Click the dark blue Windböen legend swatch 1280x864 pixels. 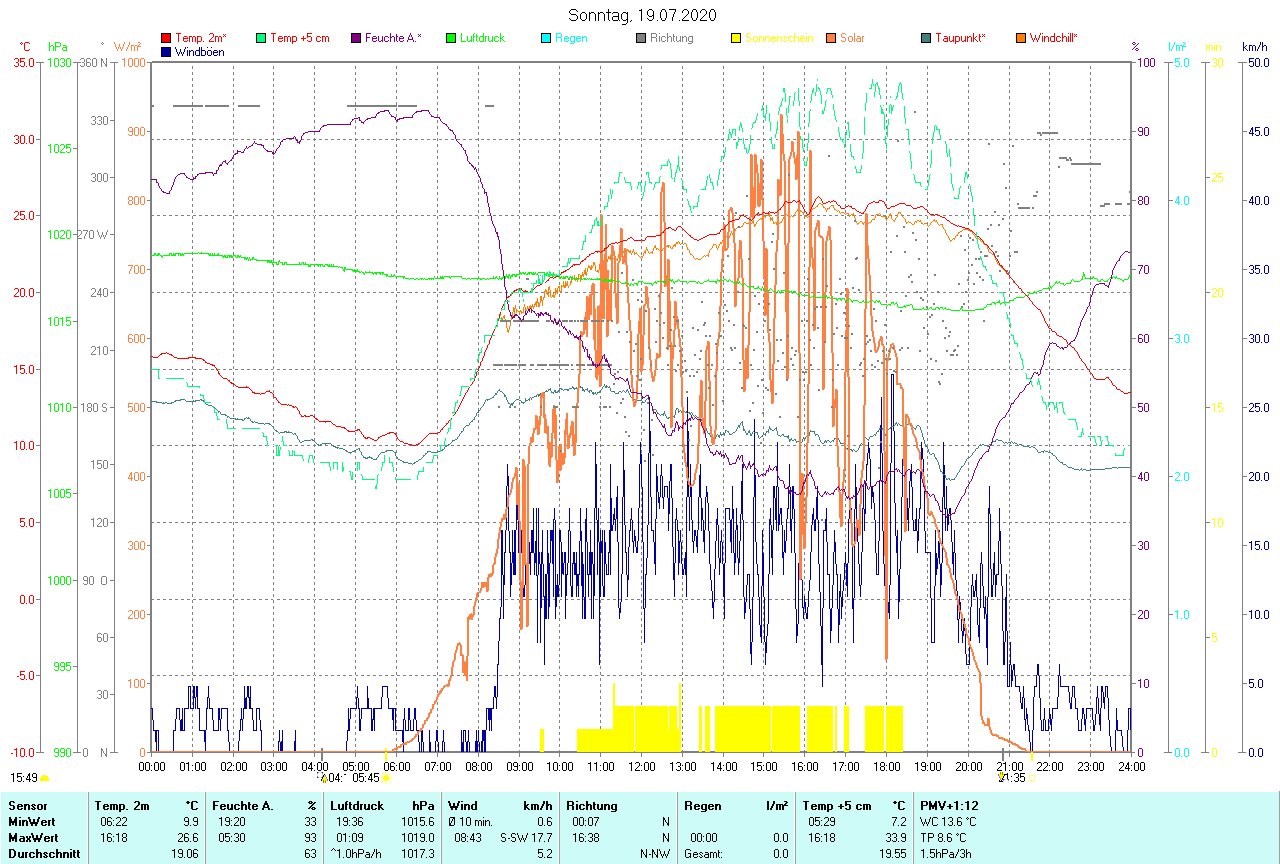[166, 51]
